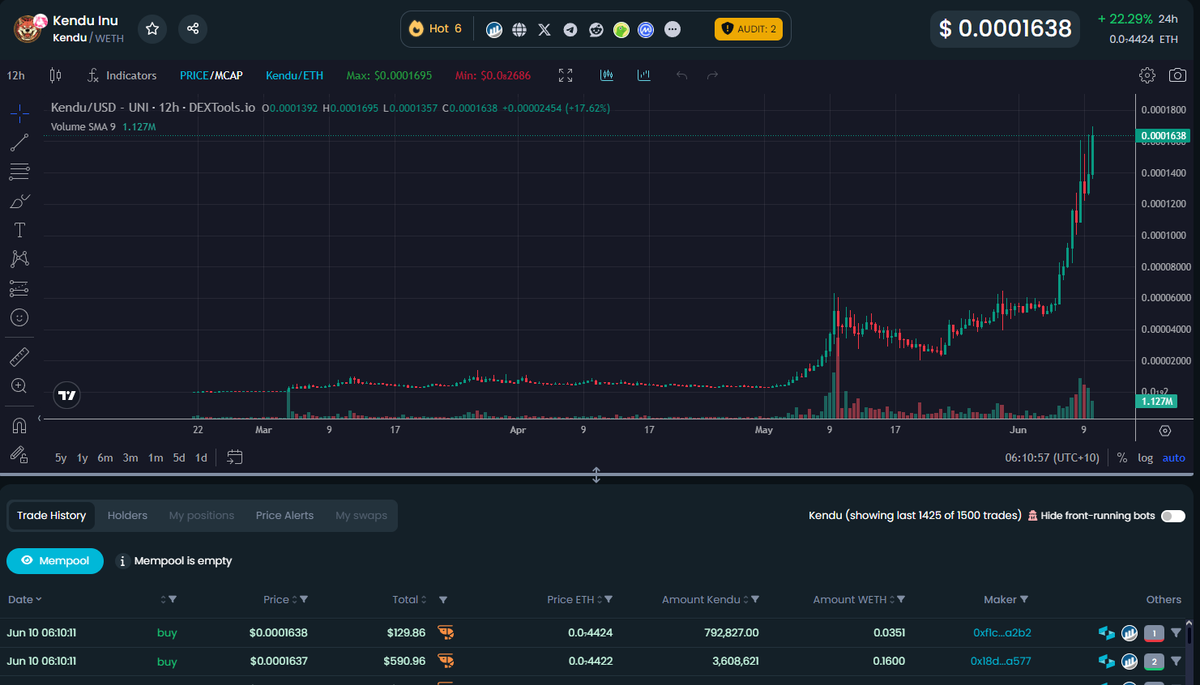
Task: Open chart settings gear
Action: (1147, 75)
